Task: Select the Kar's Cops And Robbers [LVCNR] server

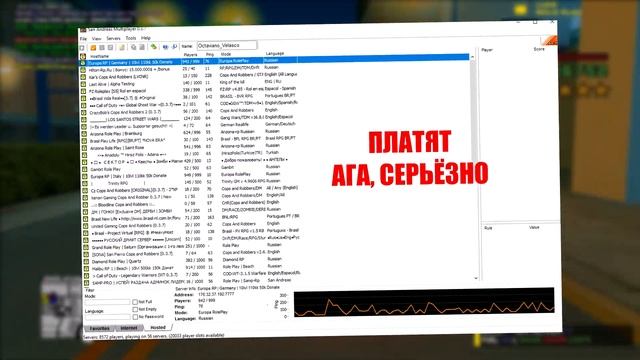Action: [119, 77]
